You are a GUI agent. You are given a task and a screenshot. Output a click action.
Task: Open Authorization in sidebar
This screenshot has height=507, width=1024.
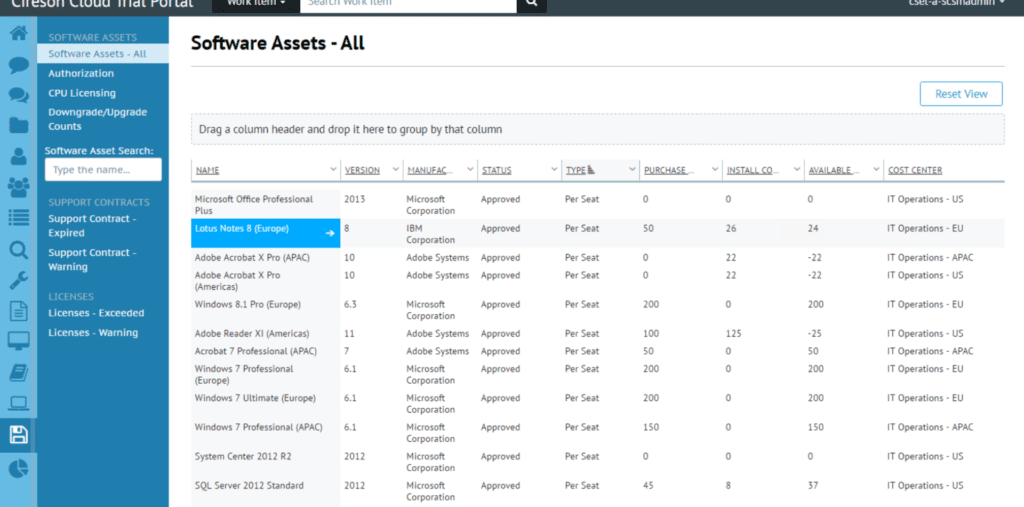tap(81, 73)
